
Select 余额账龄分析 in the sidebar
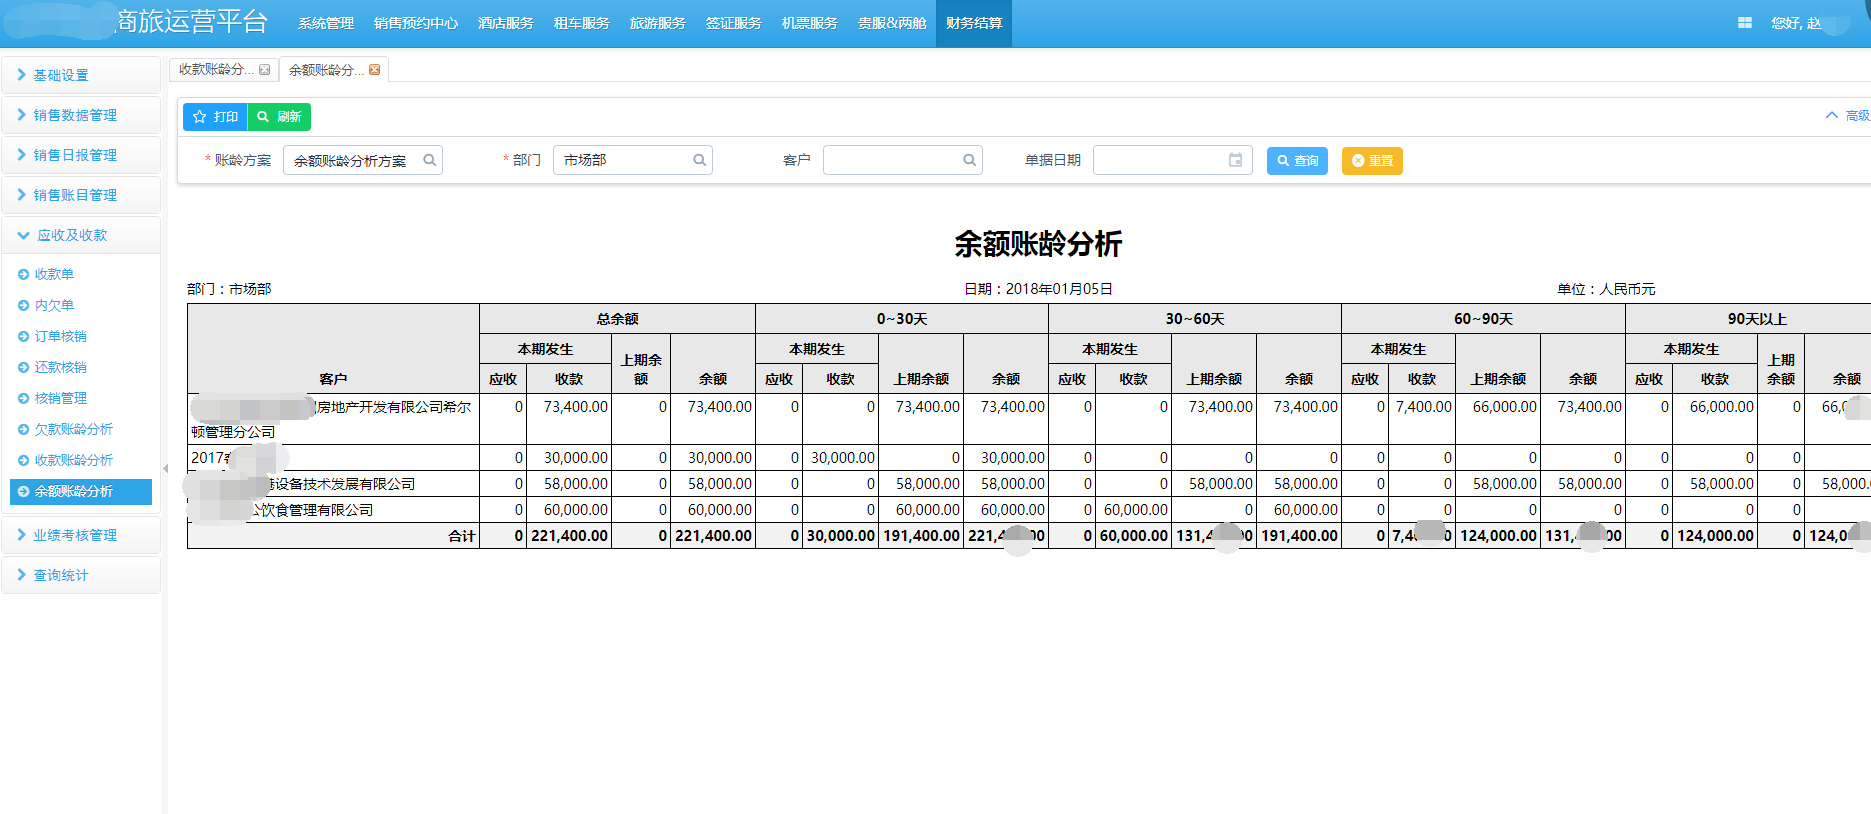click(81, 491)
